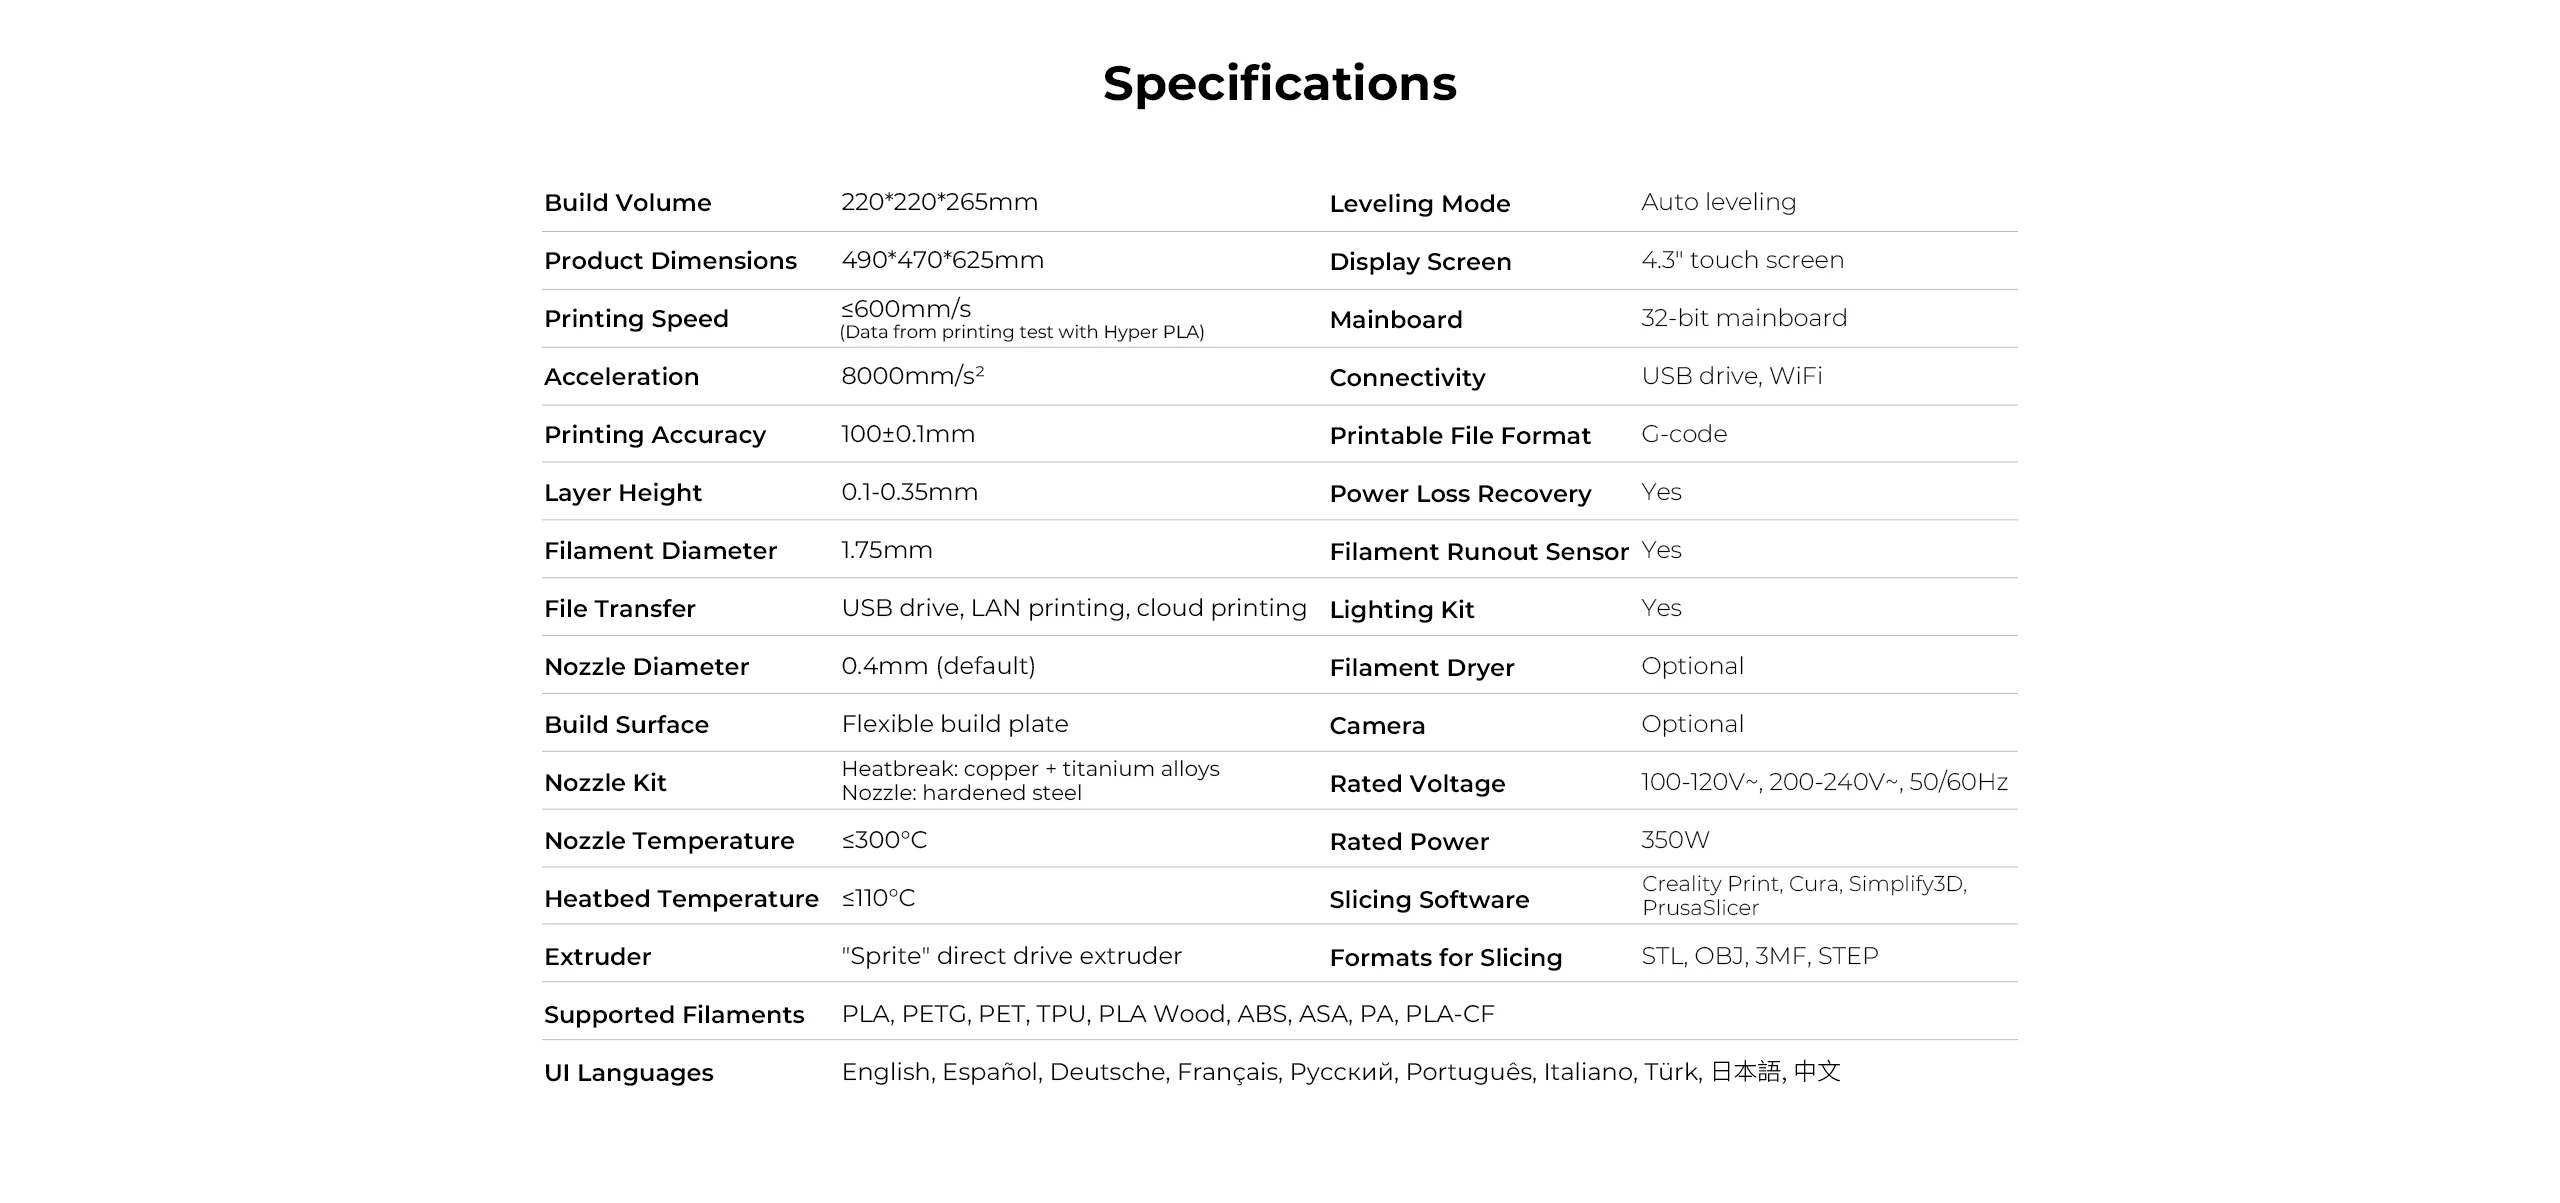
Task: Select the 220*220*265mm build volume value
Action: tap(939, 202)
